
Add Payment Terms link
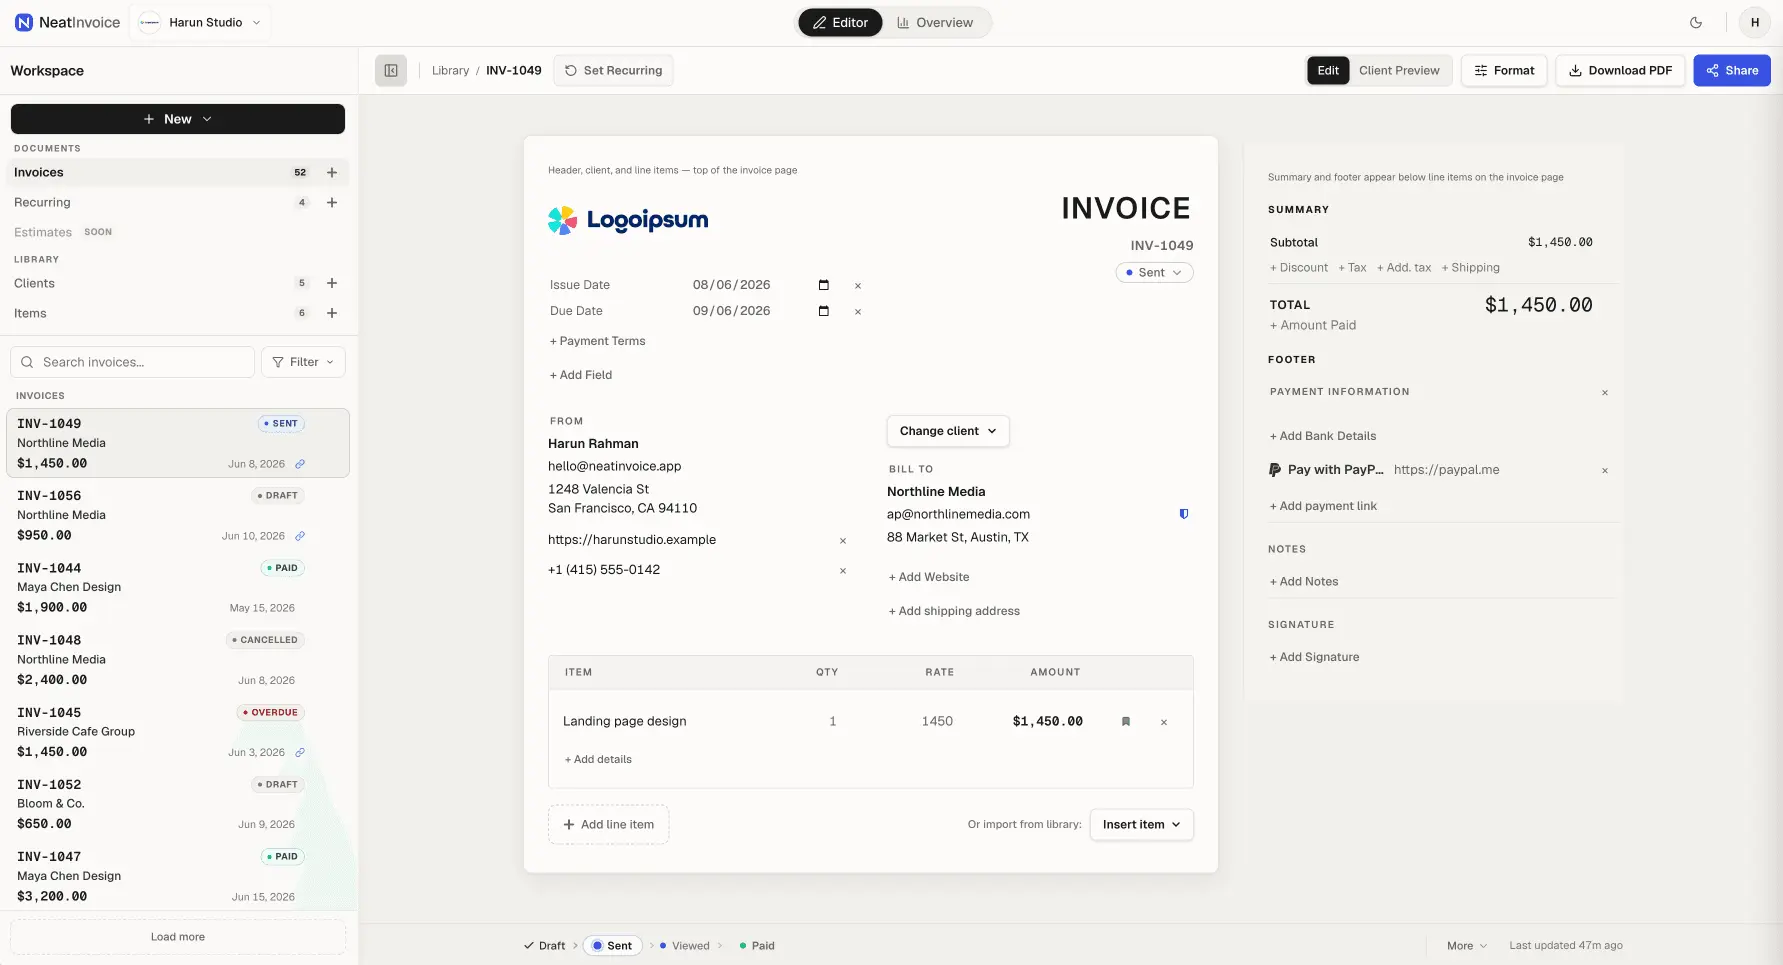coord(597,341)
